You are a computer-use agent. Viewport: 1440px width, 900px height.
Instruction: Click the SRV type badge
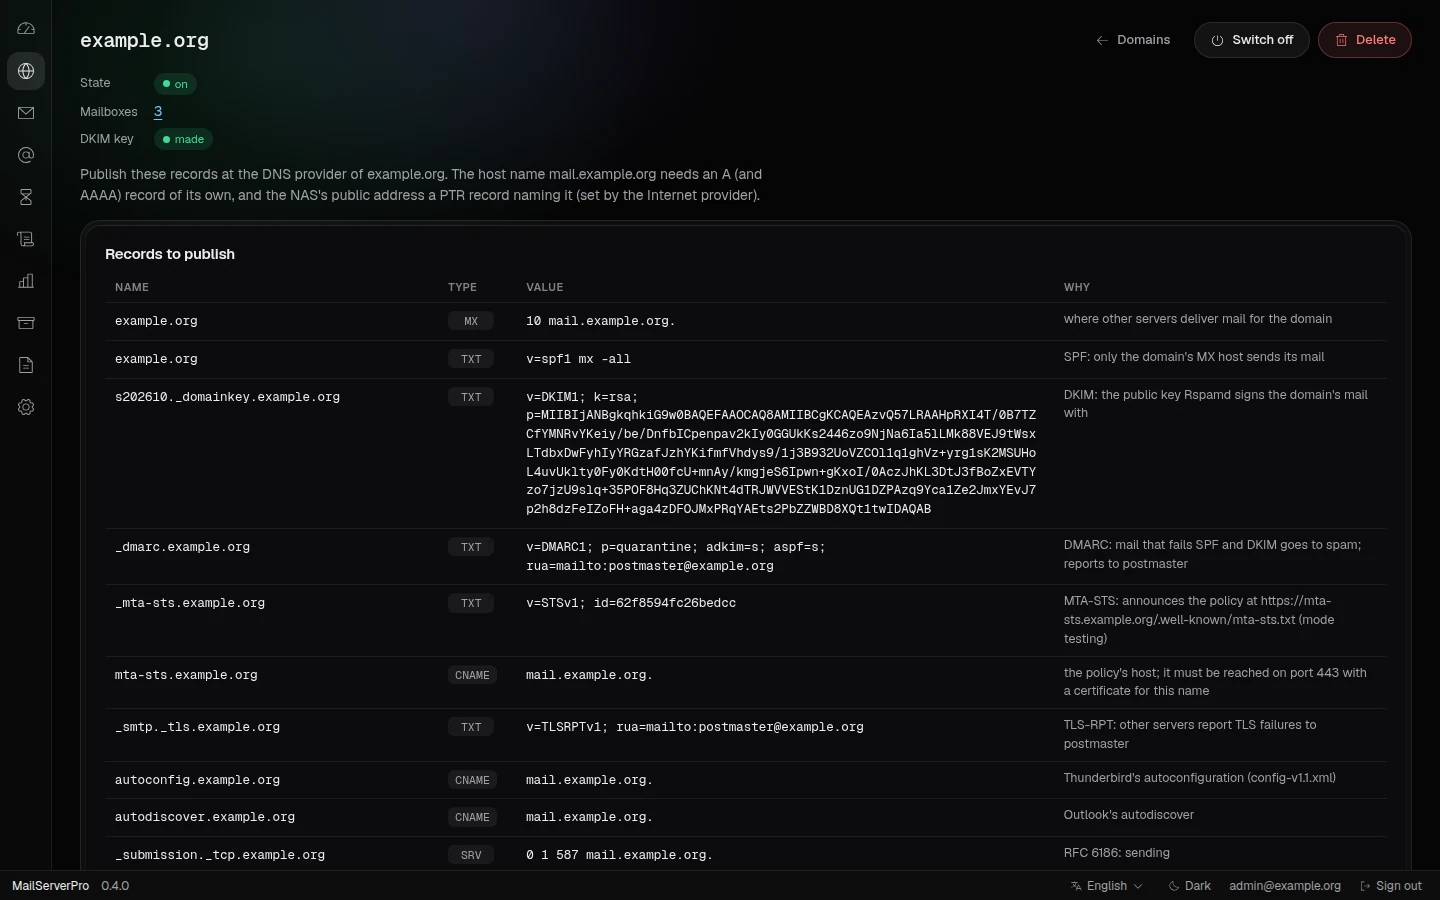click(471, 855)
